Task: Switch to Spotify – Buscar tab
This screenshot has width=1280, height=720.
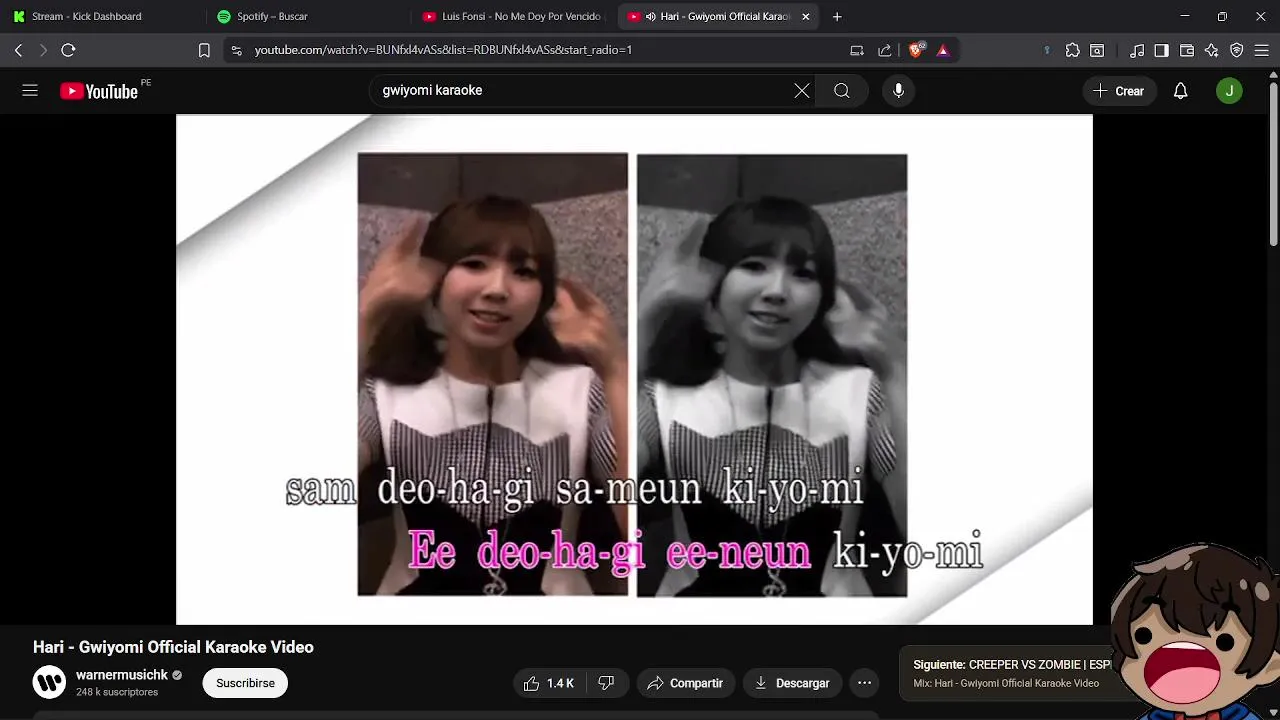Action: 307,16
